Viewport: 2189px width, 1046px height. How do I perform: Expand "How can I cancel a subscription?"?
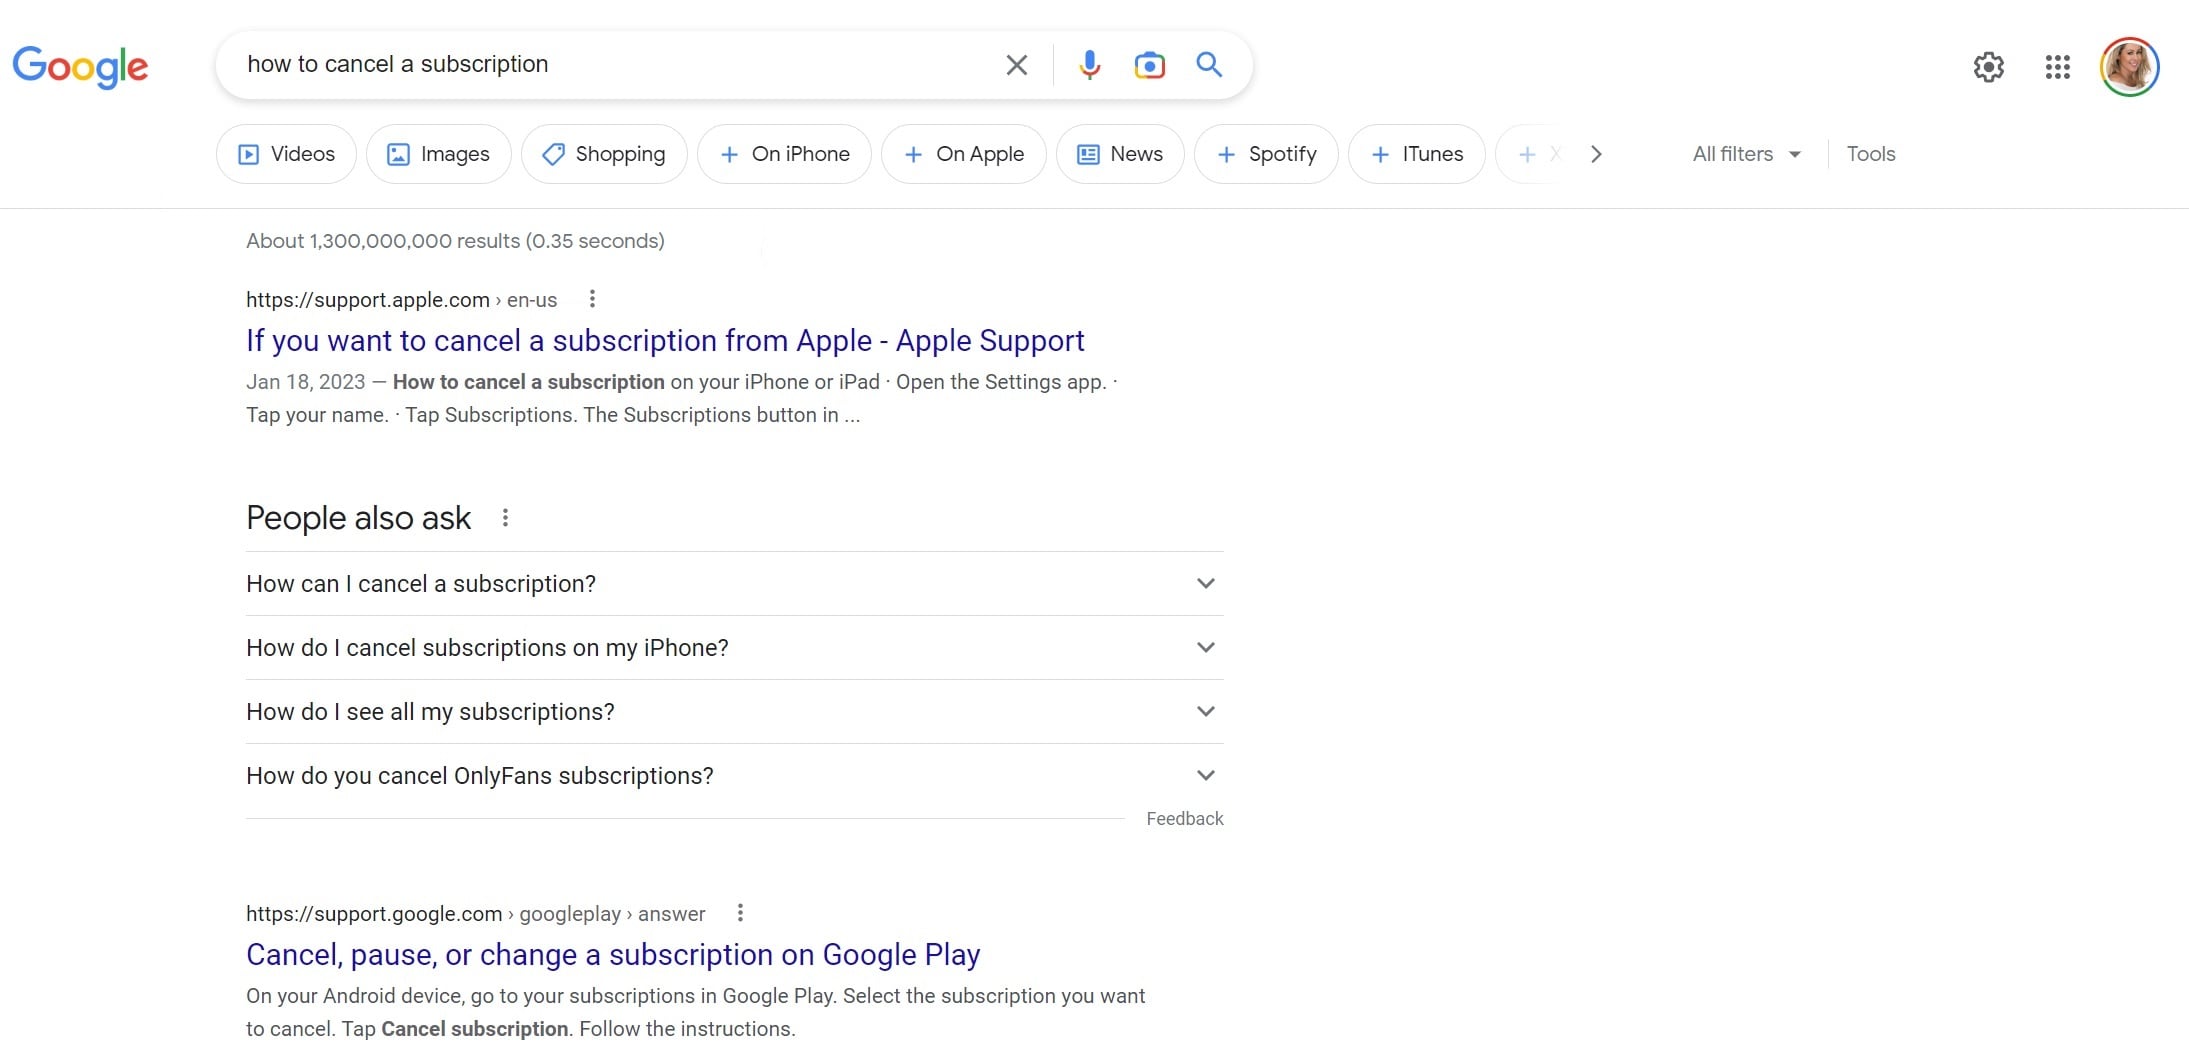click(x=734, y=584)
